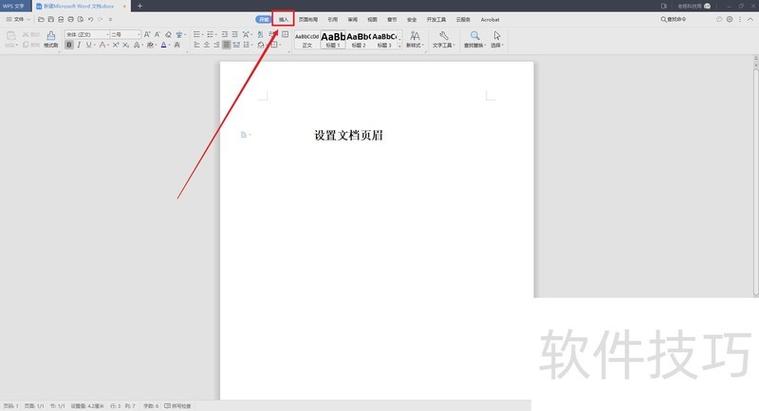The height and width of the screenshot is (411, 759).
Task: Click the command search box
Action: [673, 19]
